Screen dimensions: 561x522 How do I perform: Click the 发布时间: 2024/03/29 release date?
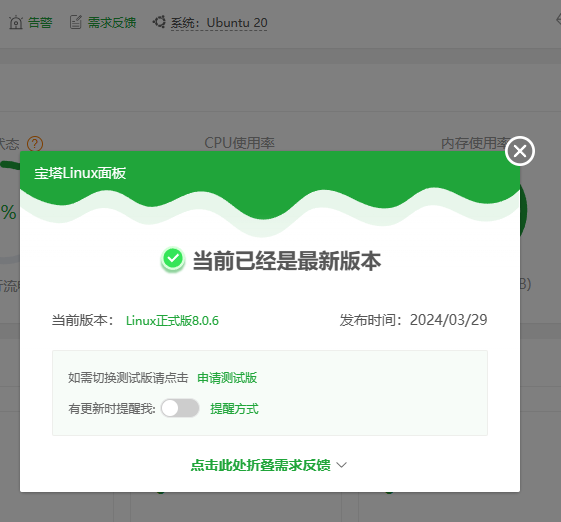413,320
